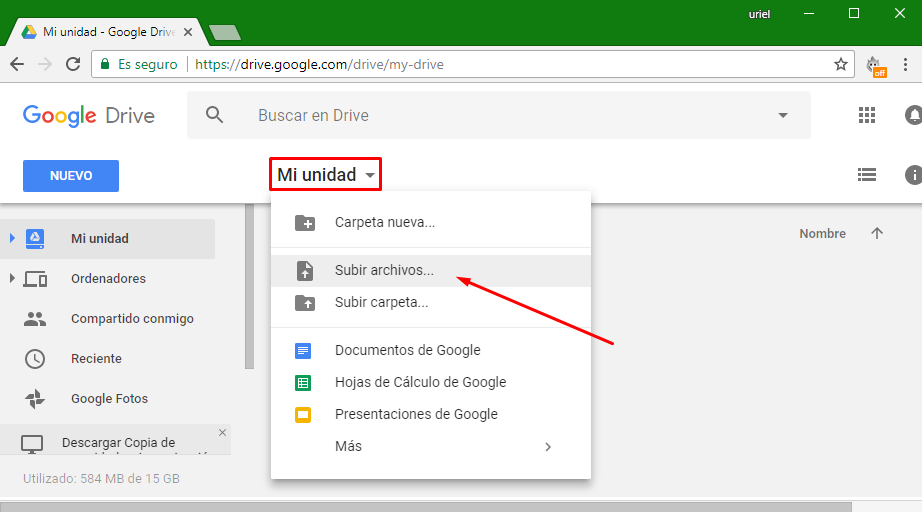
Task: Choose Carpeta nueva from the menu
Action: [x=431, y=223]
